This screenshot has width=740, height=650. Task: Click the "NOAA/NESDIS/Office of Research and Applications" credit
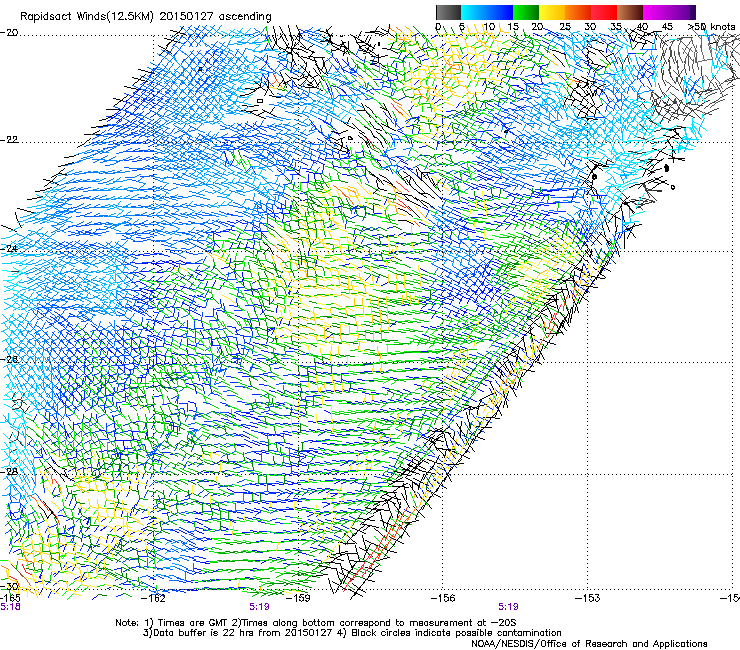[x=589, y=644]
